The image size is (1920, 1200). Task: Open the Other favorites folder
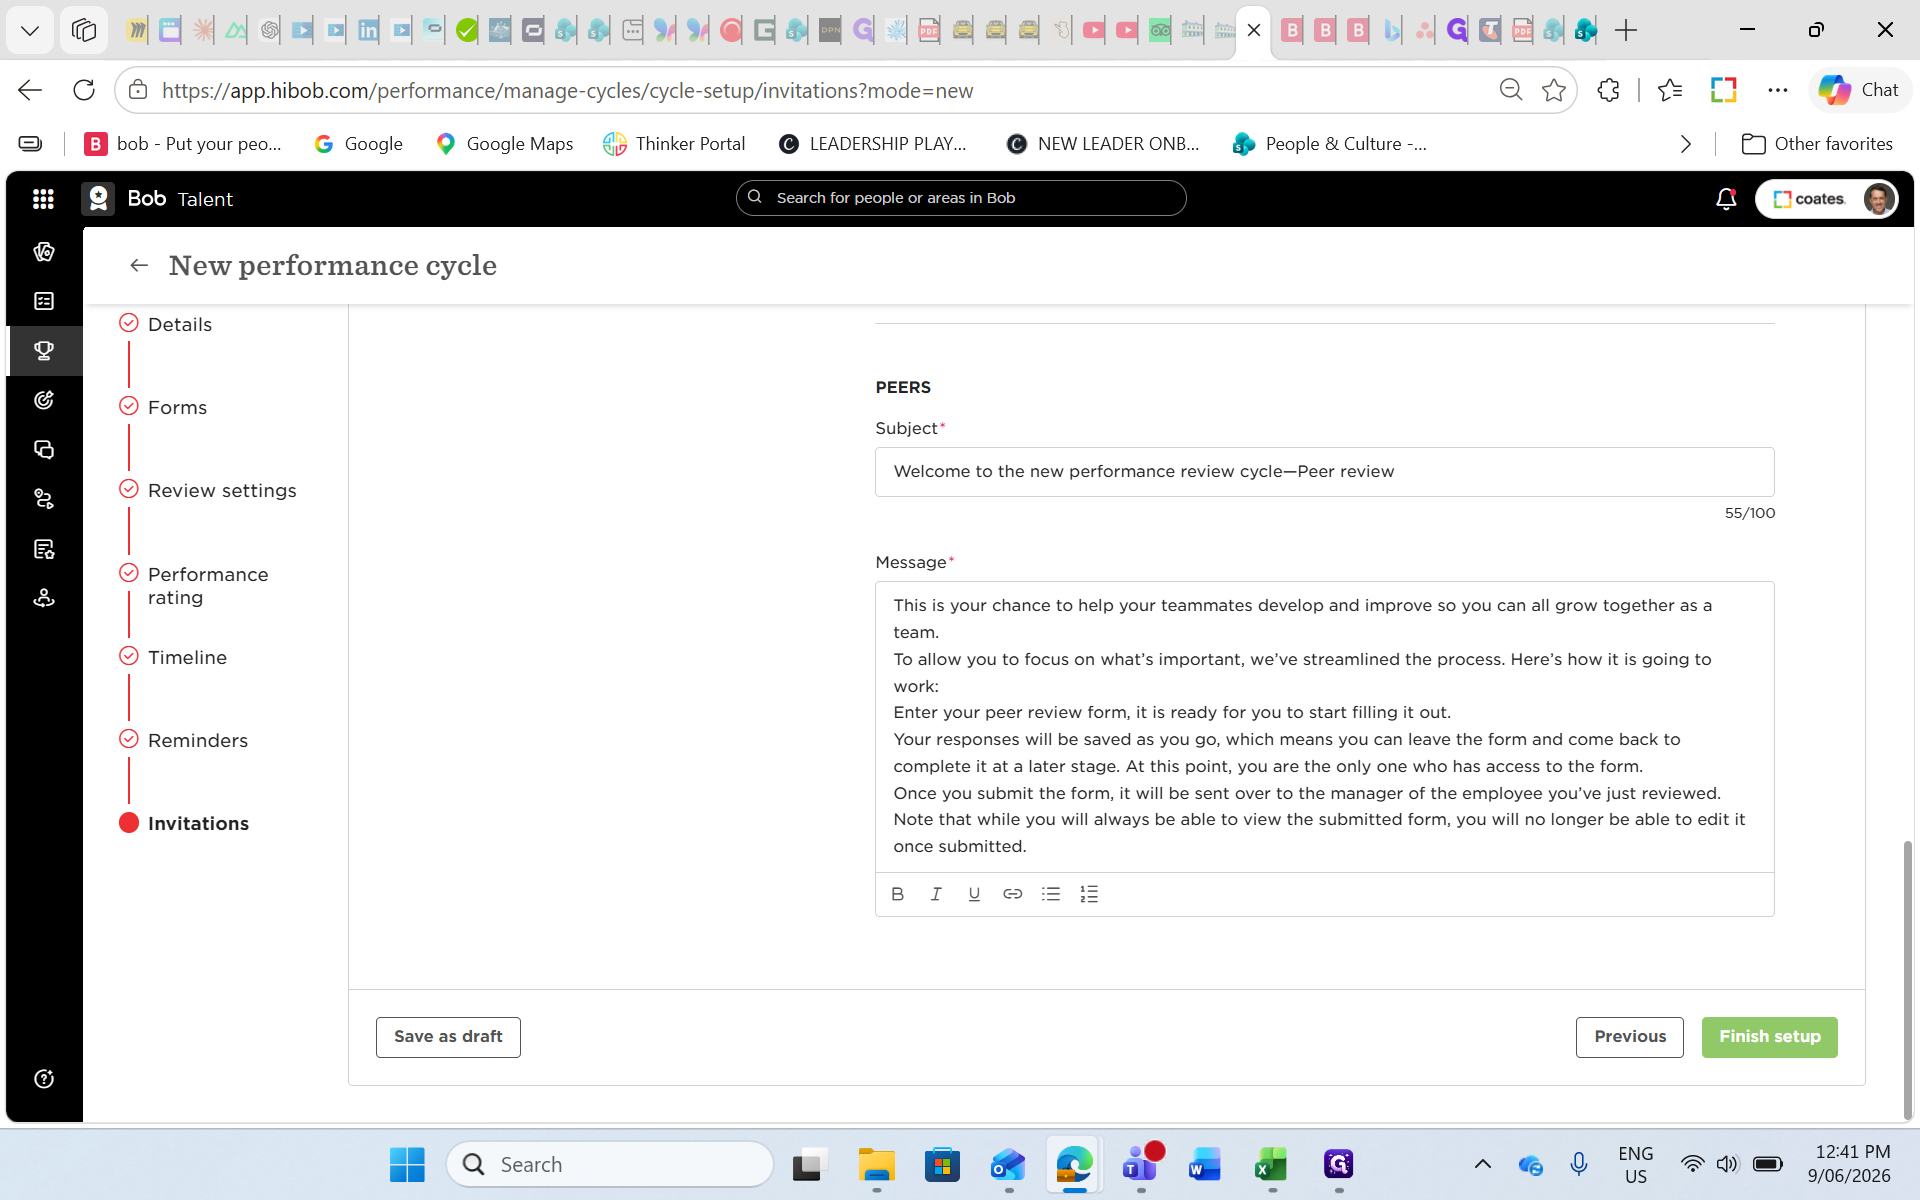[1817, 144]
